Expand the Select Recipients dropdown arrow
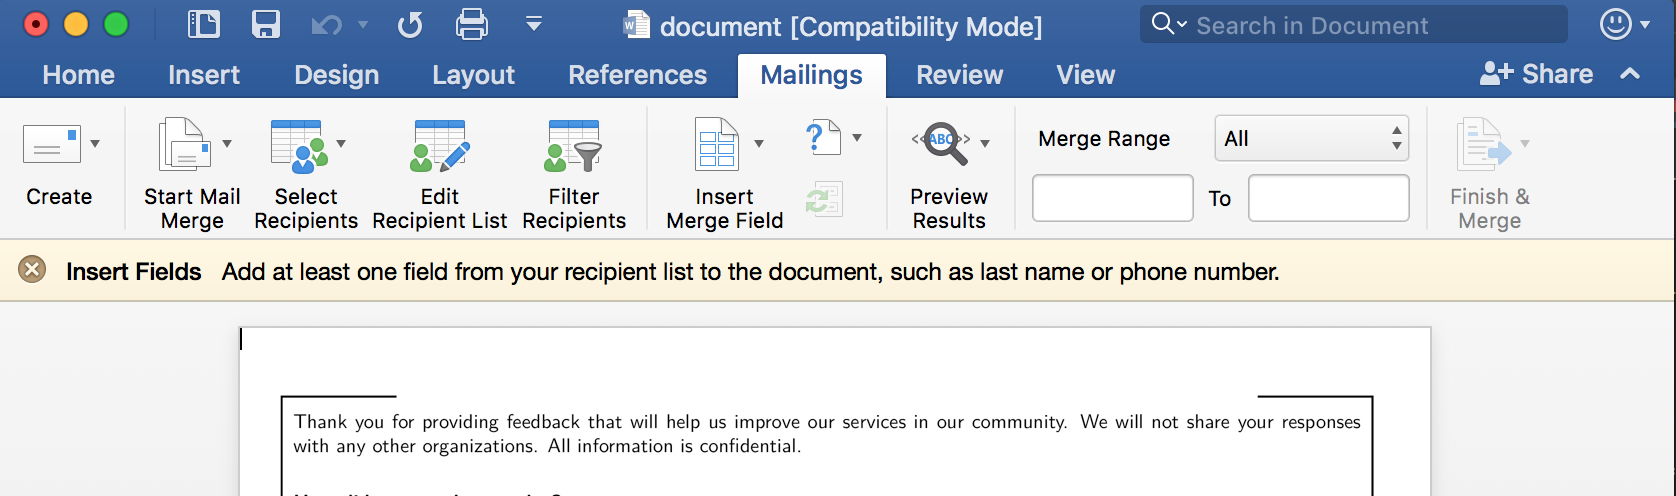Viewport: 1676px width, 496px height. pyautogui.click(x=341, y=144)
